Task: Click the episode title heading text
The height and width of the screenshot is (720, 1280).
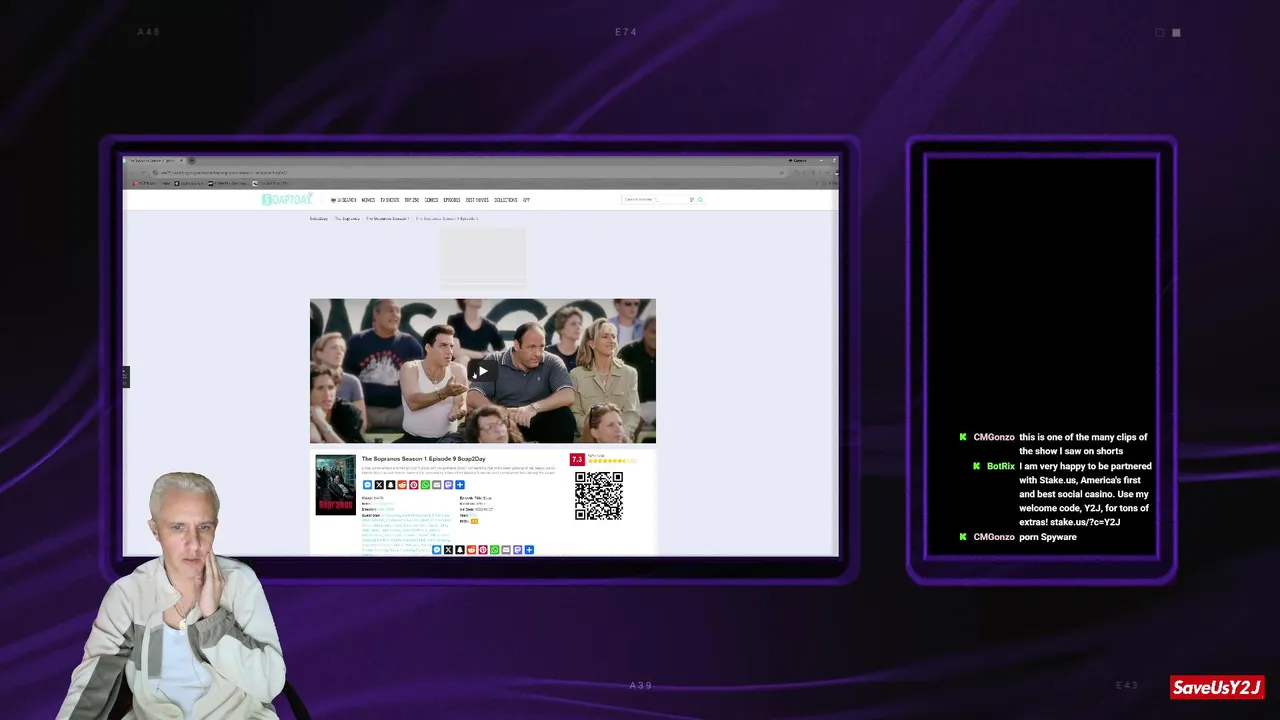Action: coord(423,459)
